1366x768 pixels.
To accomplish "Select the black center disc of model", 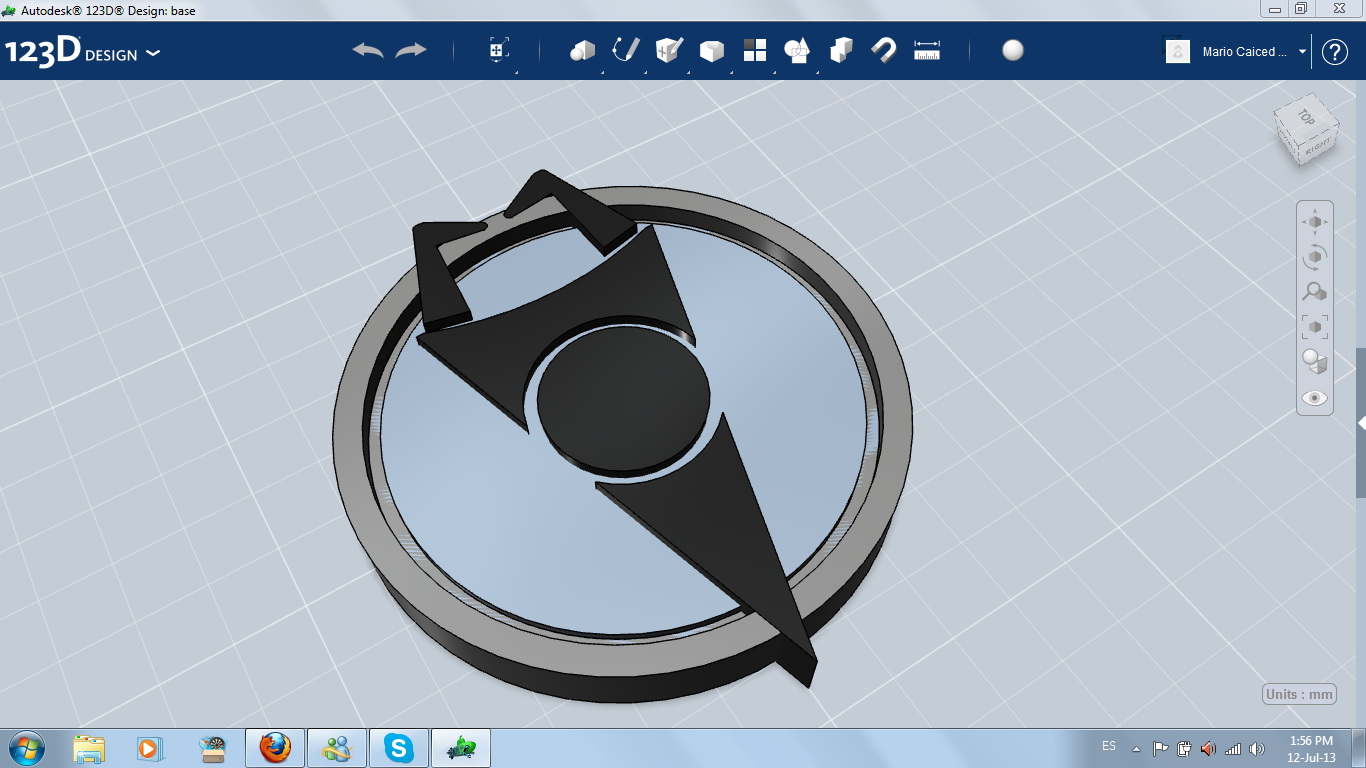I will [624, 398].
